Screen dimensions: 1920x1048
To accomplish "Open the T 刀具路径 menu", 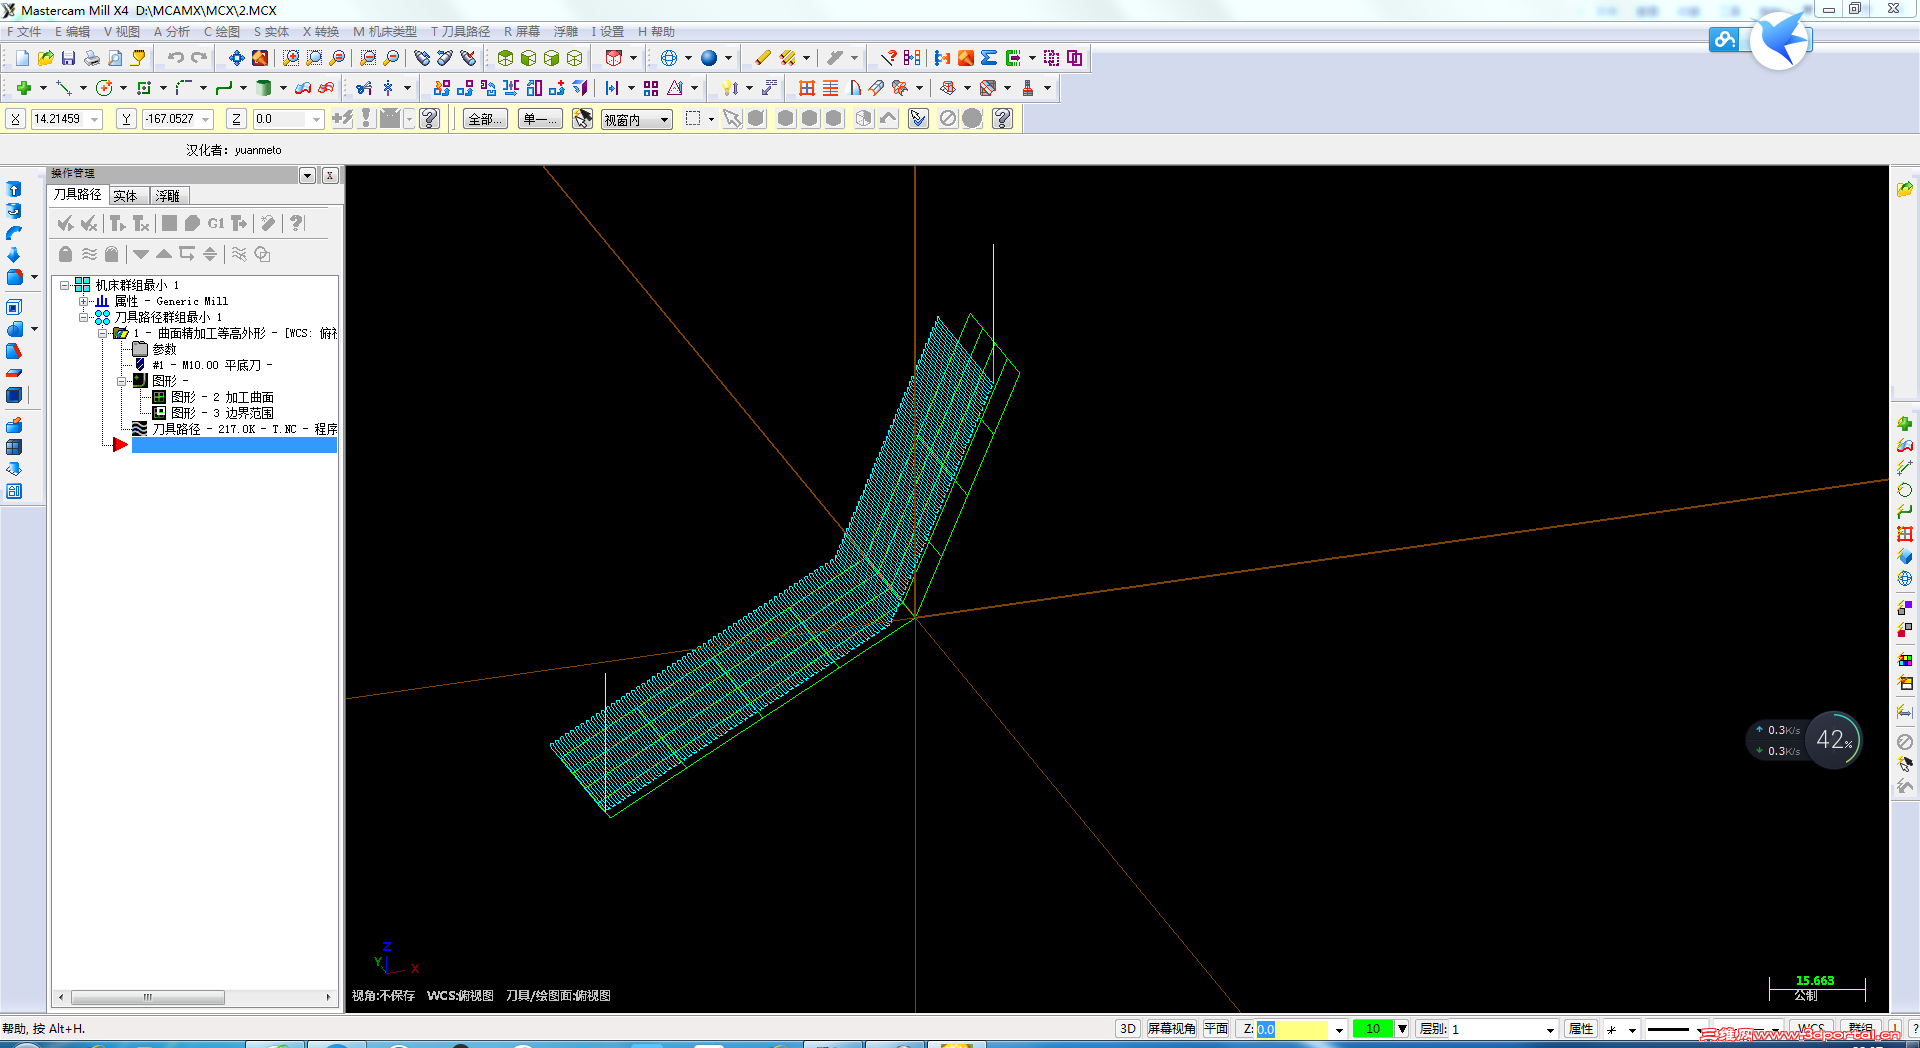I will pos(460,32).
